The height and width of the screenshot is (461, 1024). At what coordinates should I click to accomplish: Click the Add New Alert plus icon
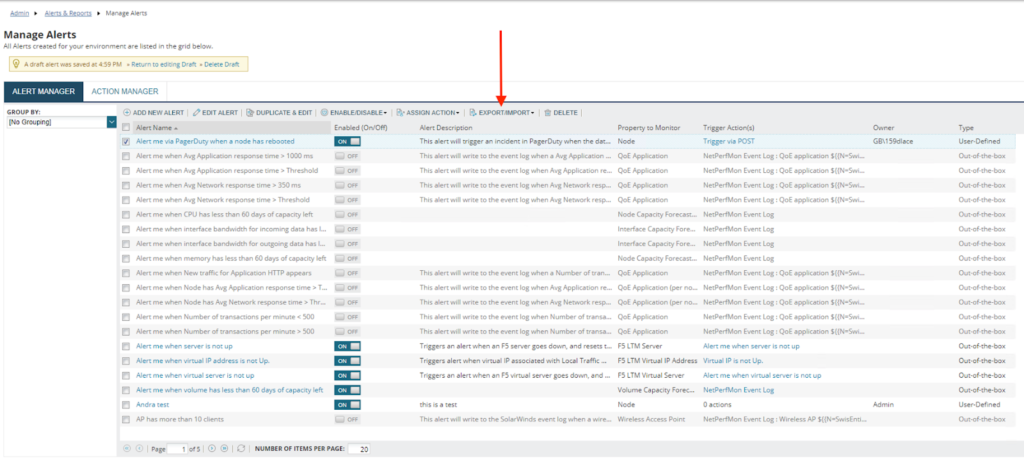click(x=127, y=113)
